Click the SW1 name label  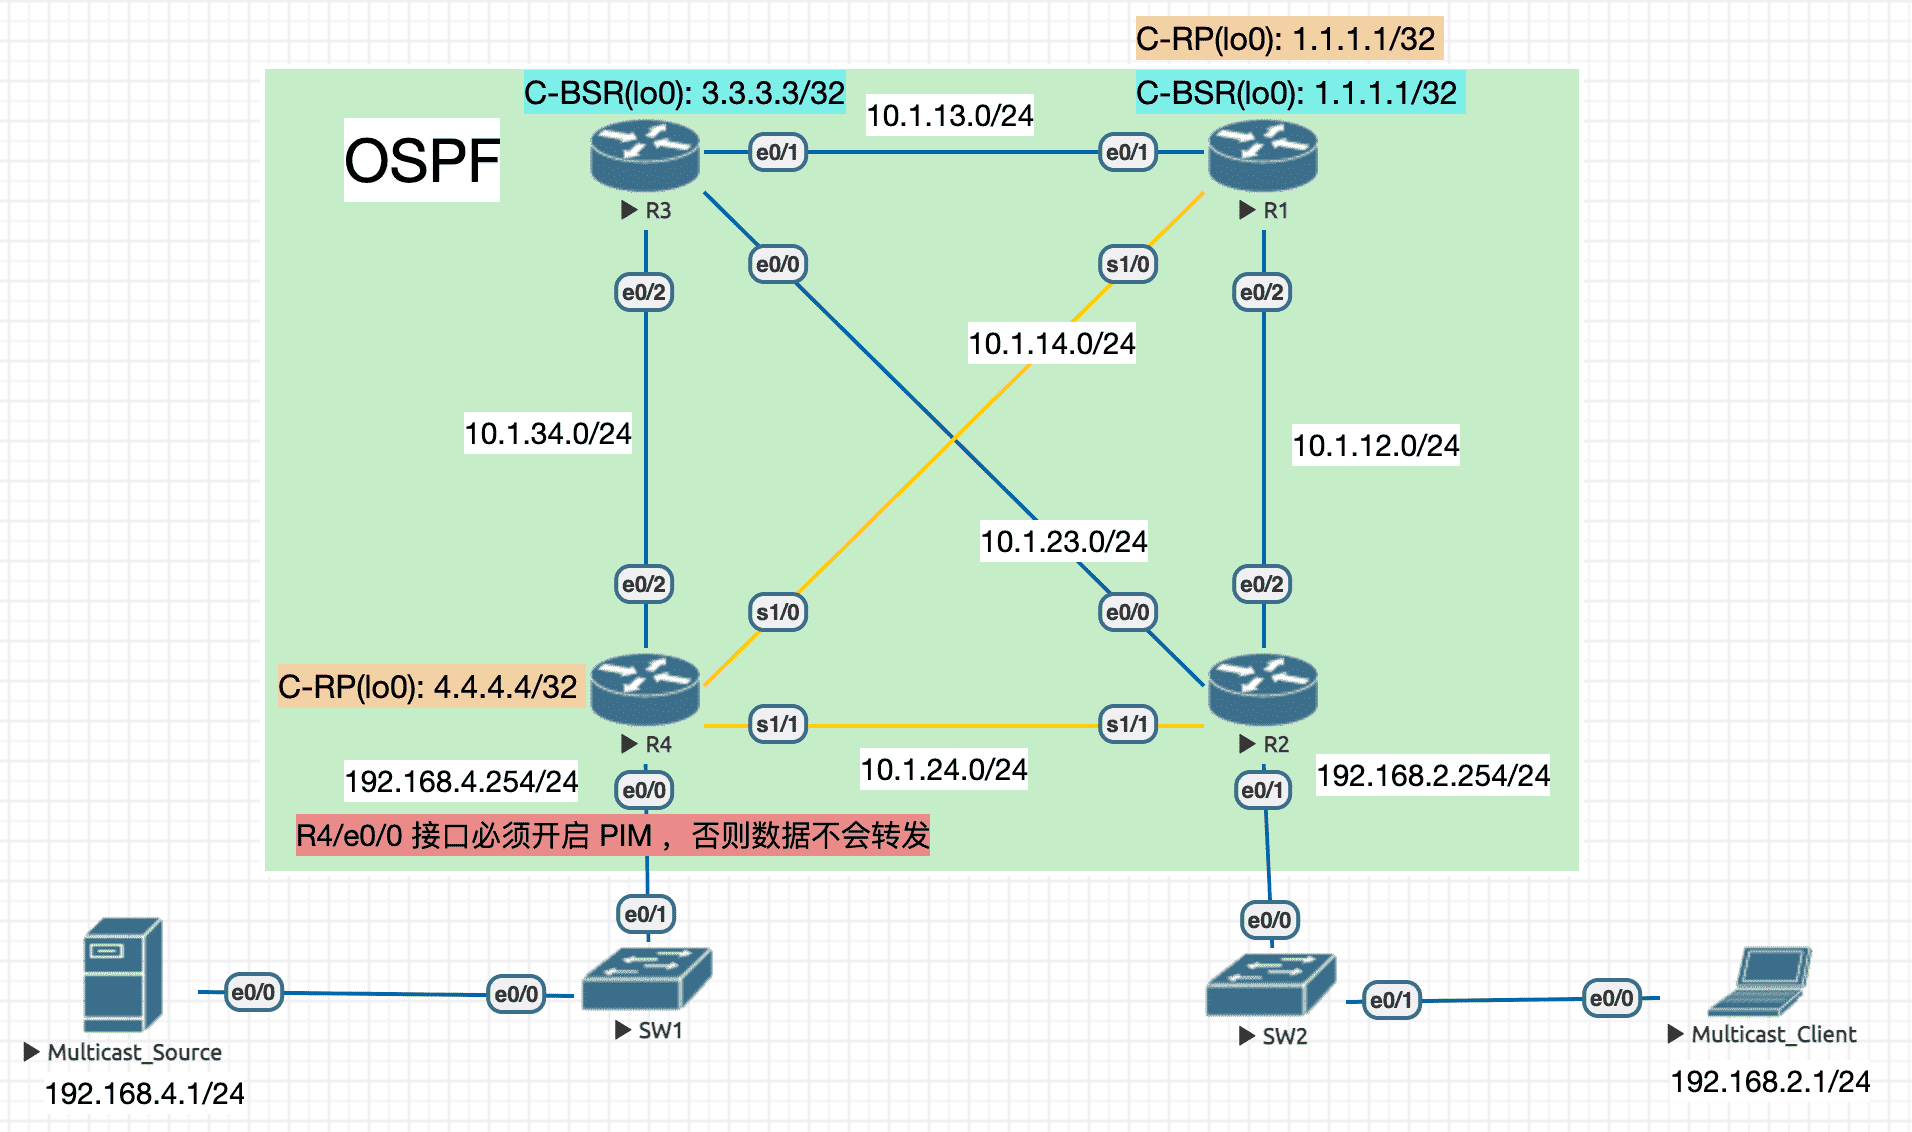click(661, 1030)
